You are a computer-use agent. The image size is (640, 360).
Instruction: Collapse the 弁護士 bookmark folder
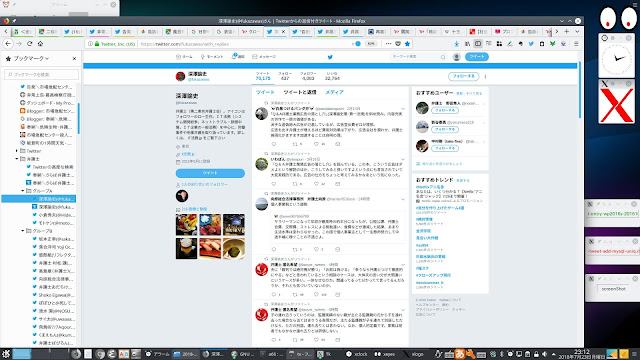pos(17,159)
